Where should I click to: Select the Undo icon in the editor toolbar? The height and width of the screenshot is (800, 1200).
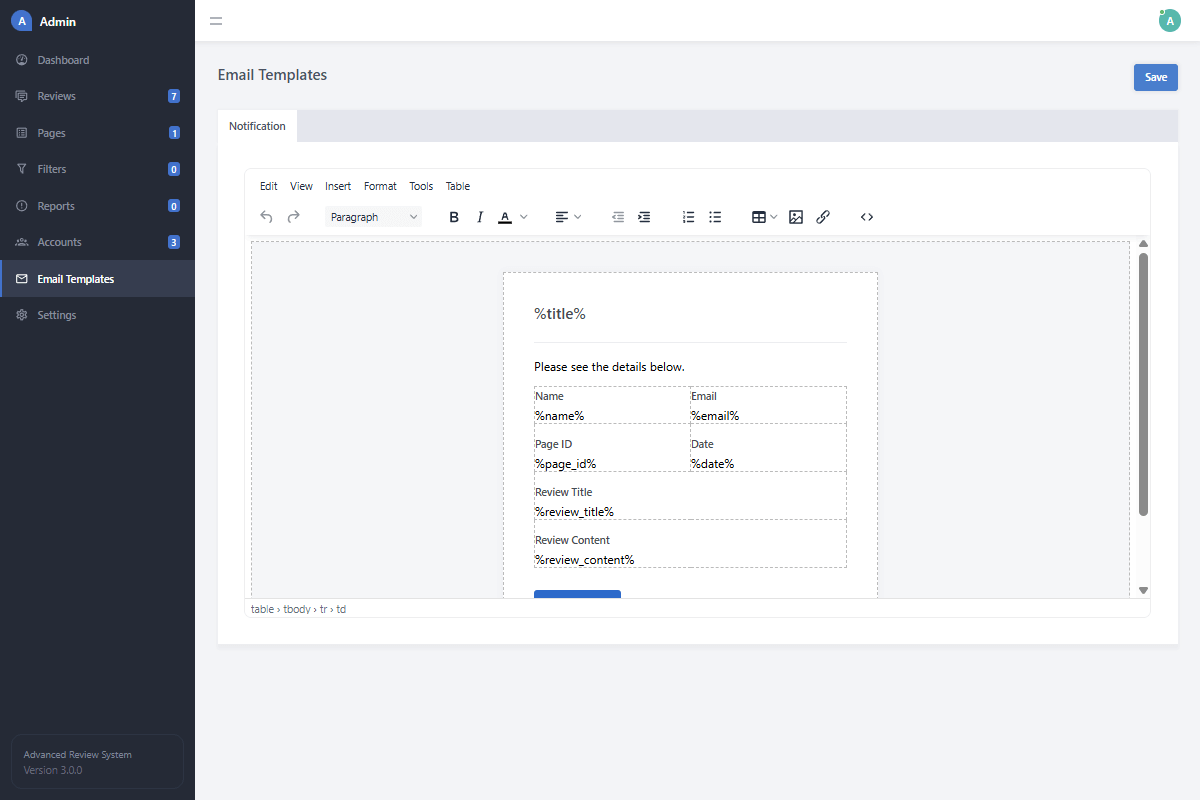[267, 216]
